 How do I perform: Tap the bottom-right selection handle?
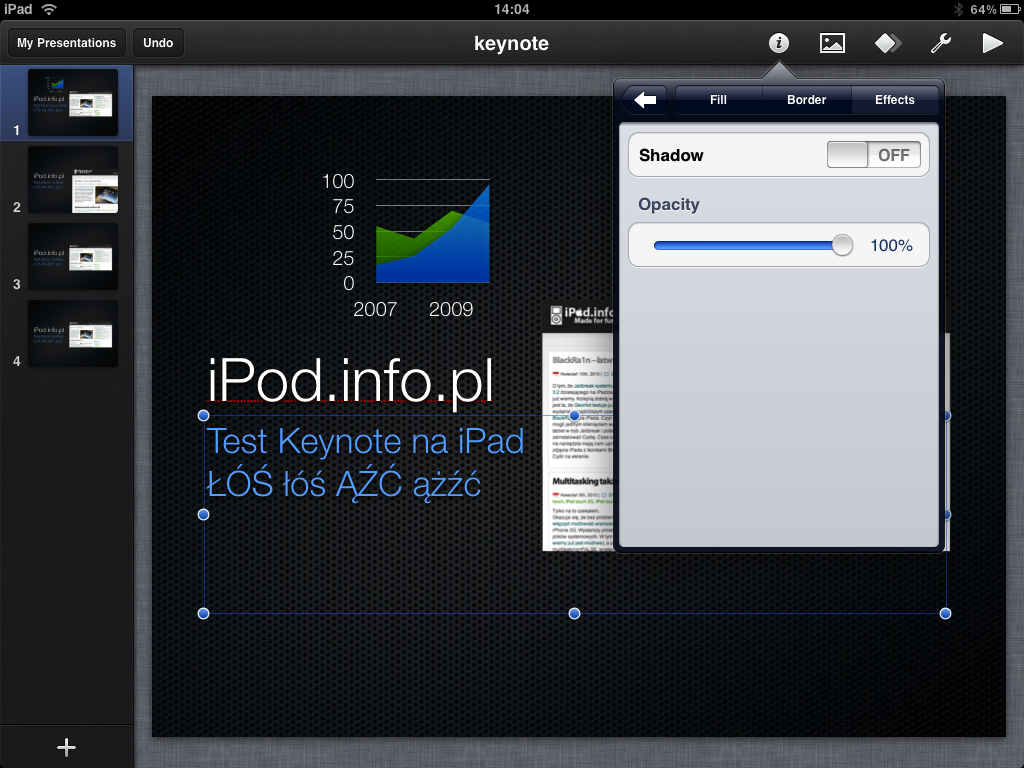click(945, 613)
